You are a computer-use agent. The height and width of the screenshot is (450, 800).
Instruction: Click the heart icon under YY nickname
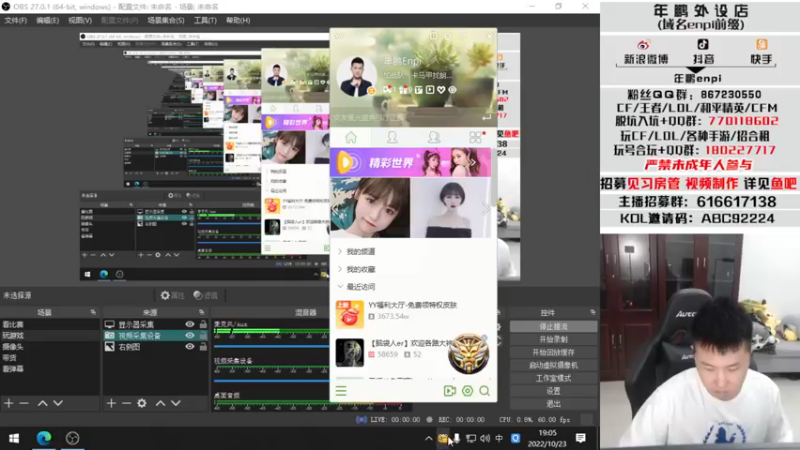441,90
